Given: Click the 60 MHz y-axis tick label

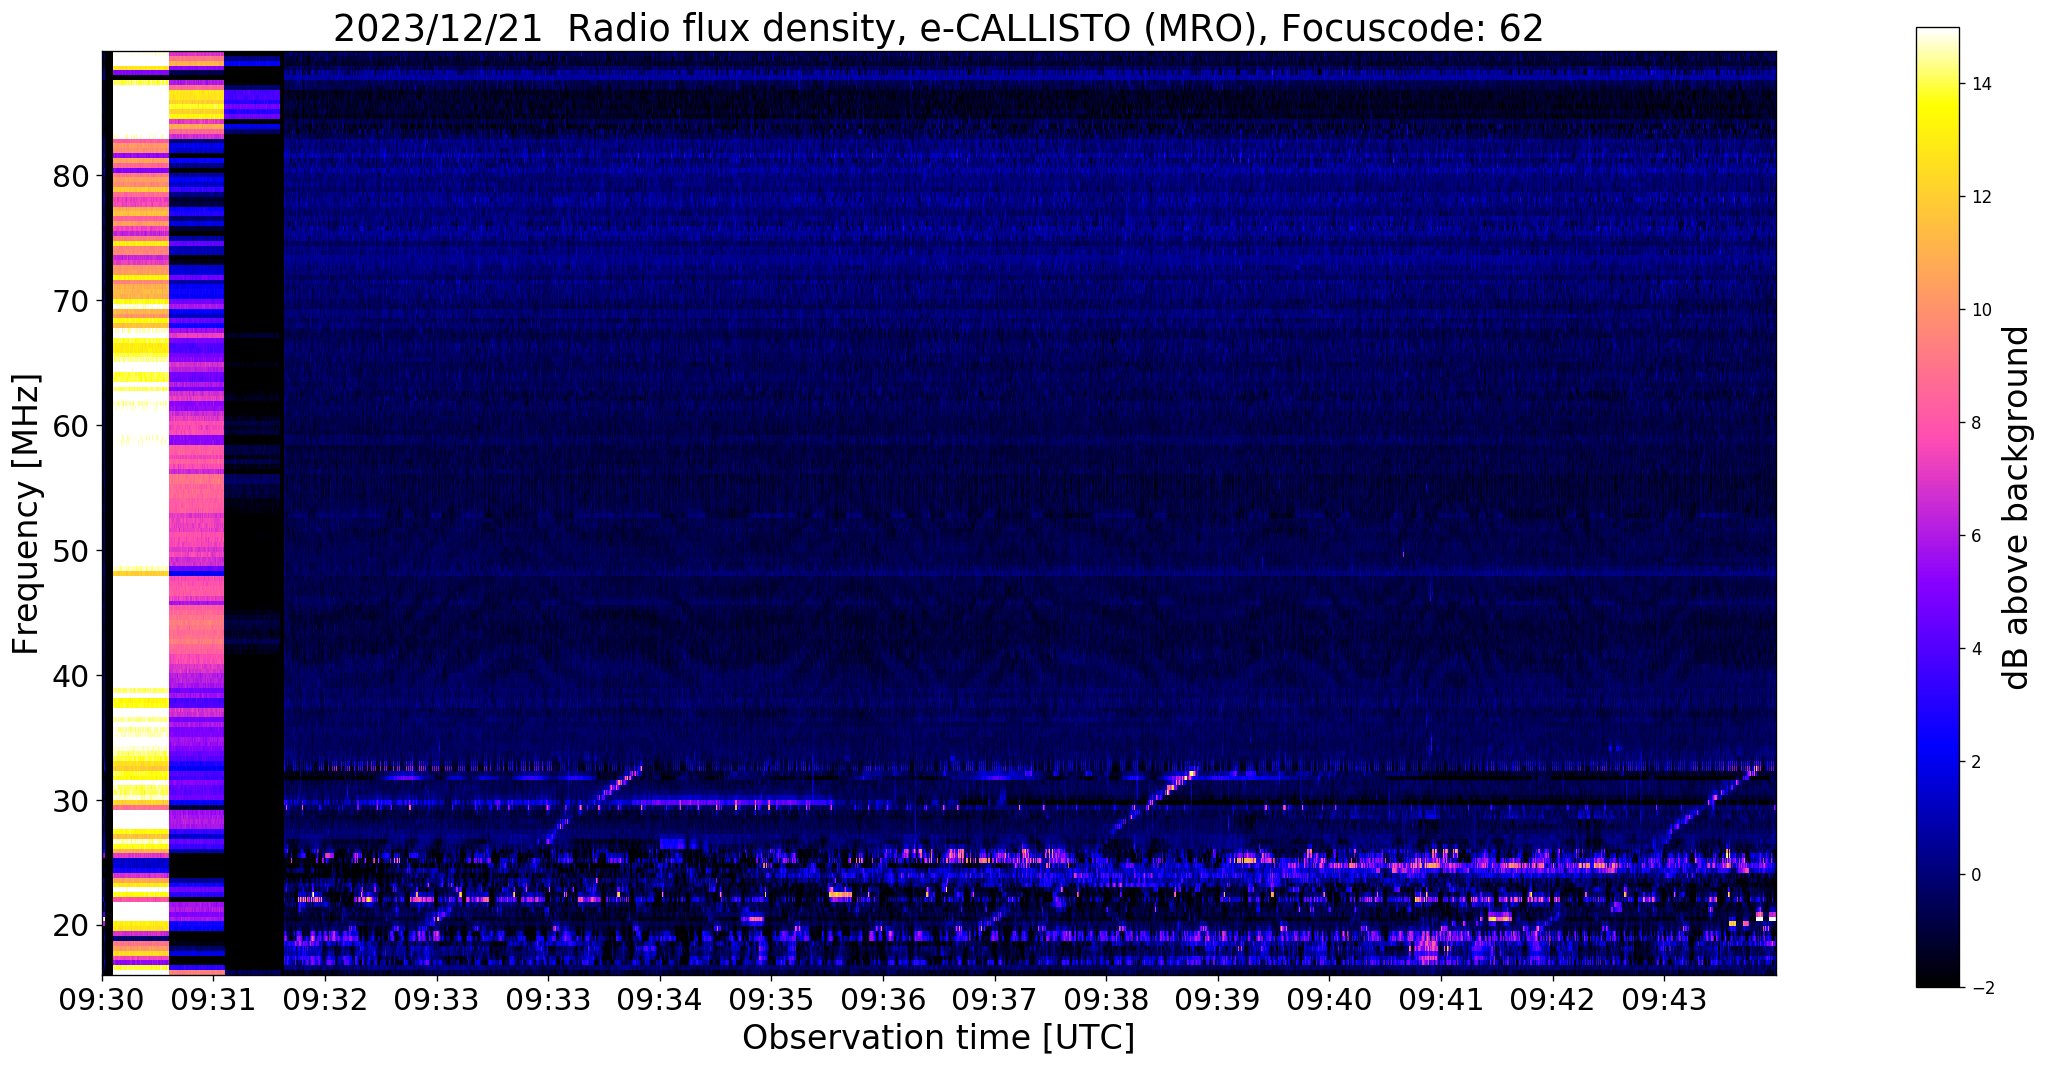Looking at the screenshot, I should (71, 427).
